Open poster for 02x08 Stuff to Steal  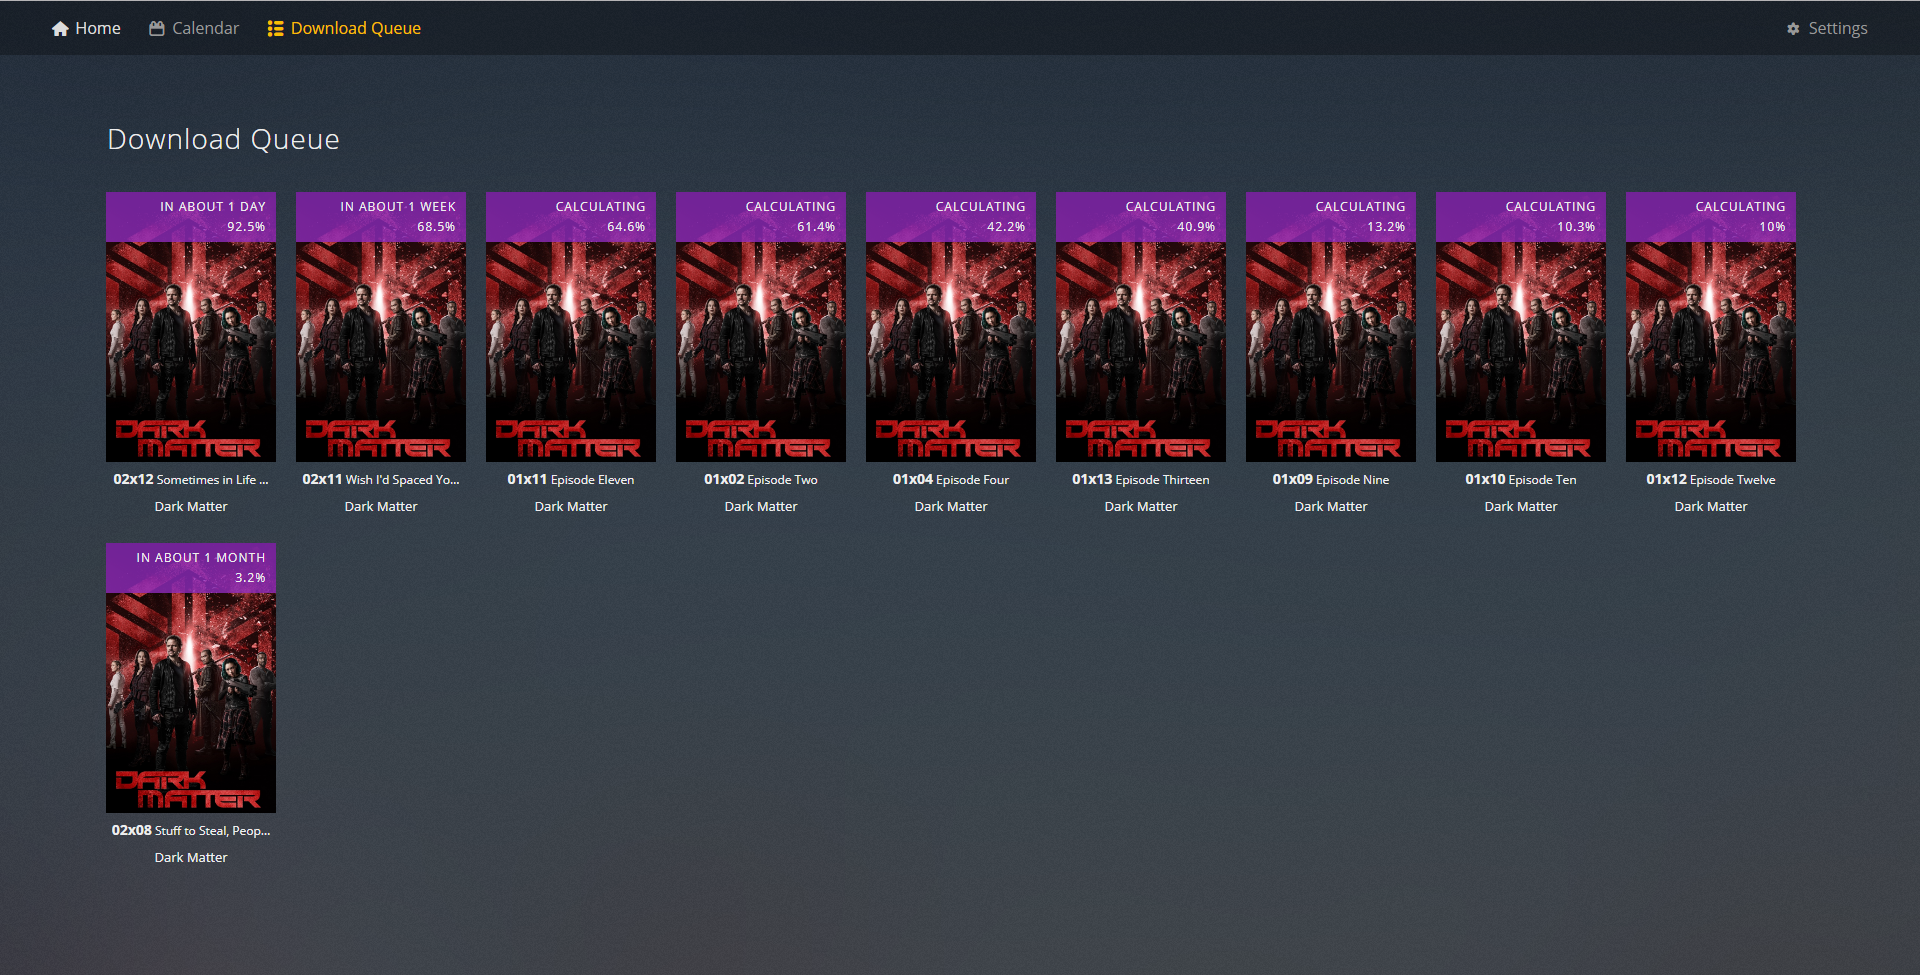(x=191, y=701)
